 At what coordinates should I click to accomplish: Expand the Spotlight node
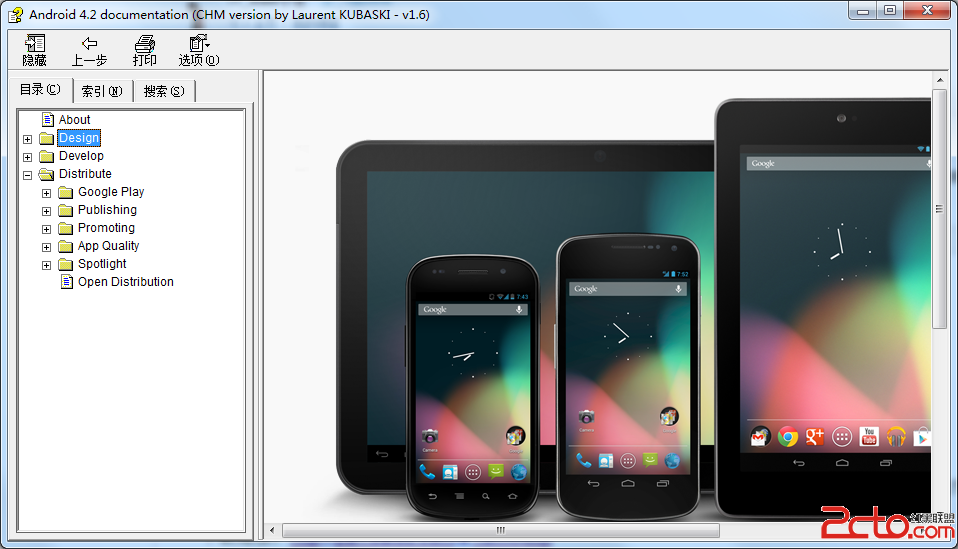(46, 265)
